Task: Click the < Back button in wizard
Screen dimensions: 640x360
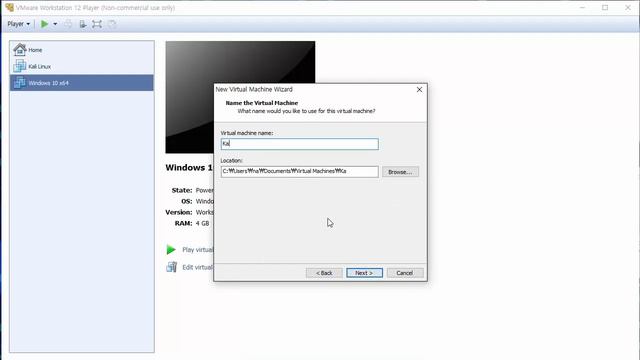Action: pos(324,273)
